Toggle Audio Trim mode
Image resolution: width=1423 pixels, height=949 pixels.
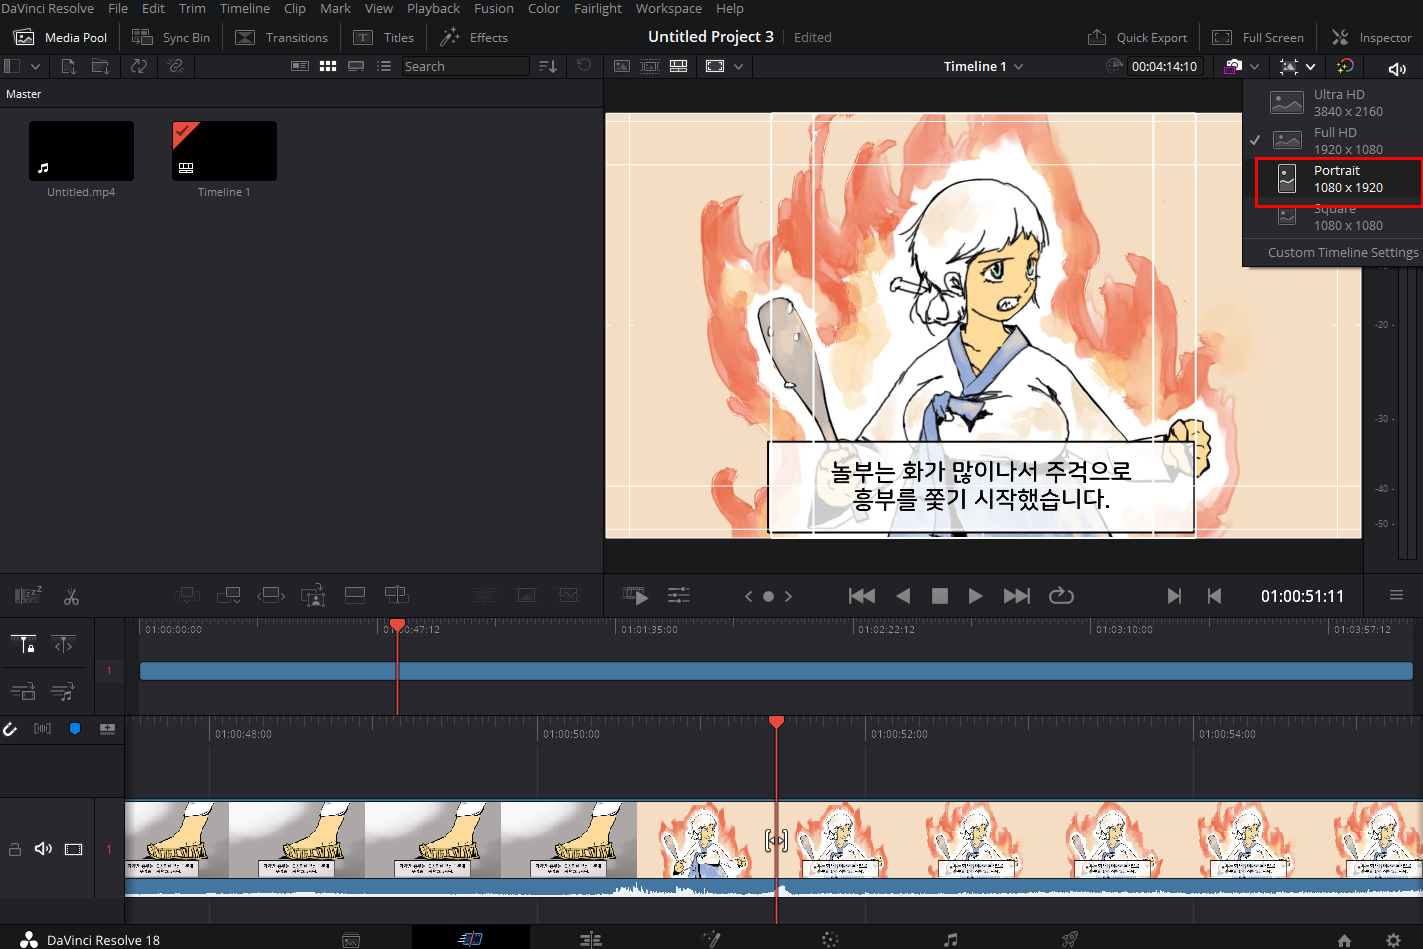click(42, 729)
